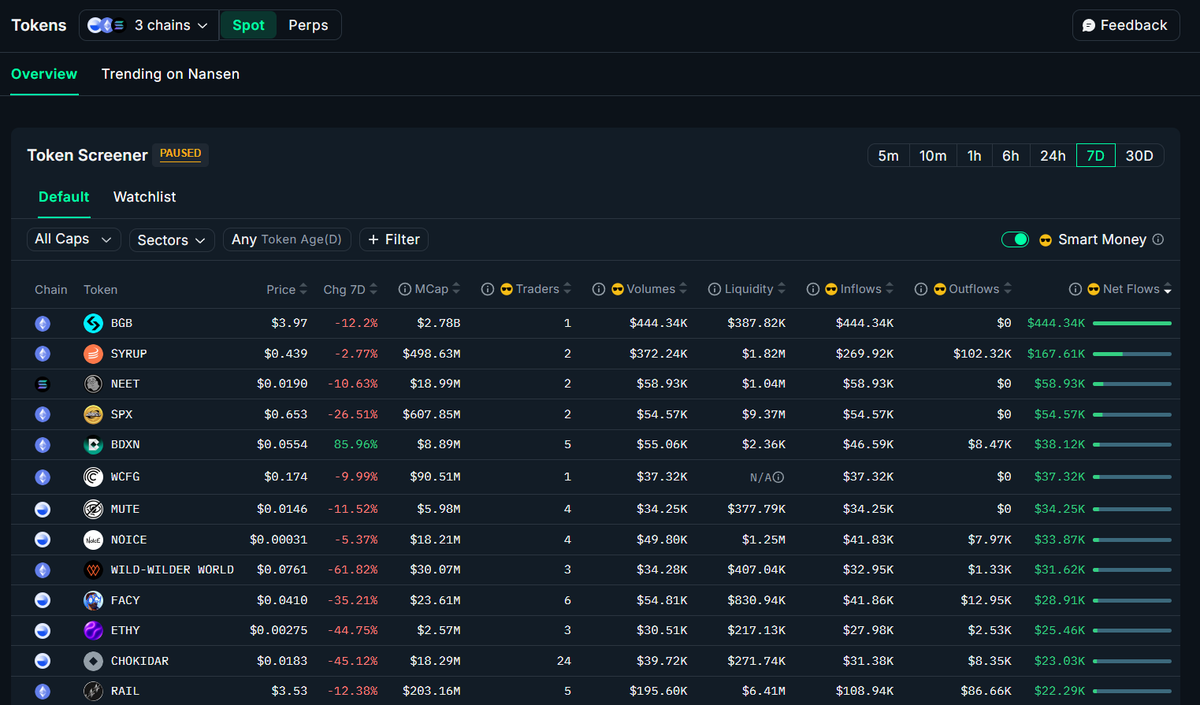Click BDXN 85.96% change value
1200x705 pixels.
click(355, 444)
